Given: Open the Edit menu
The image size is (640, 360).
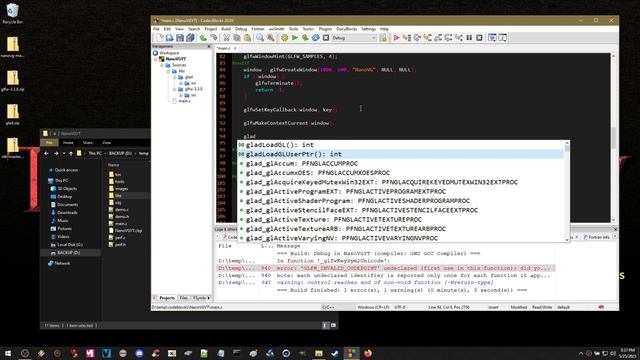Looking at the screenshot, I should [167, 29].
